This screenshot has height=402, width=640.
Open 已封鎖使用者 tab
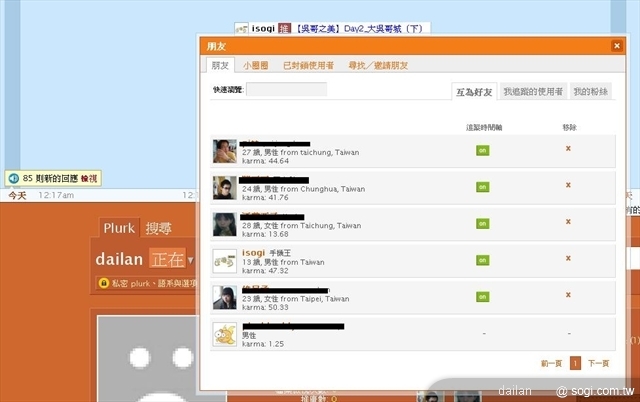pyautogui.click(x=308, y=65)
